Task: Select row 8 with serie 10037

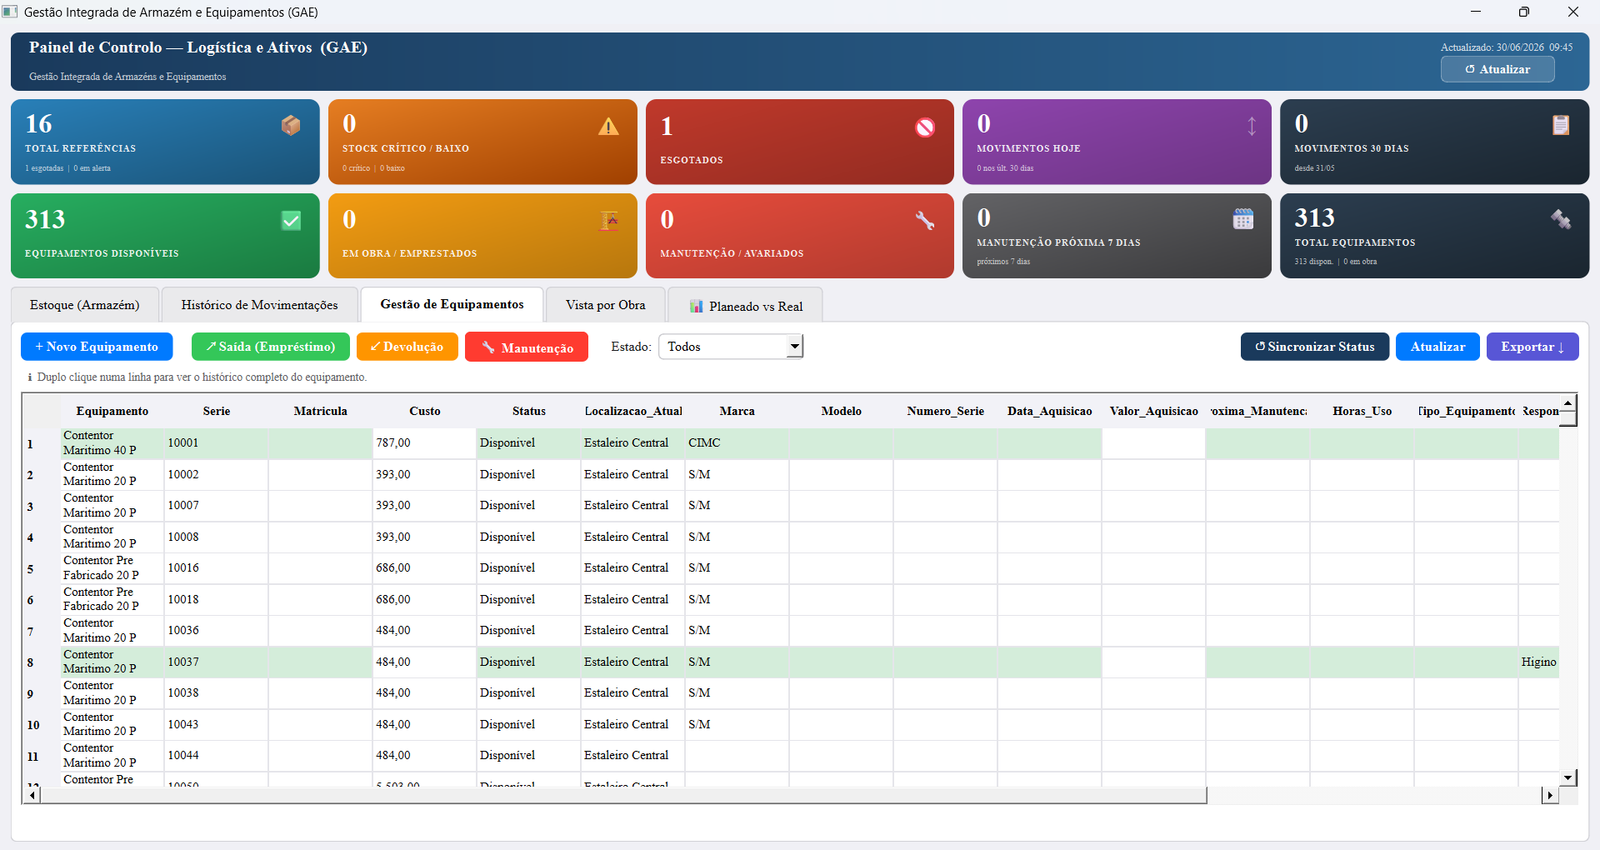Action: tap(790, 662)
